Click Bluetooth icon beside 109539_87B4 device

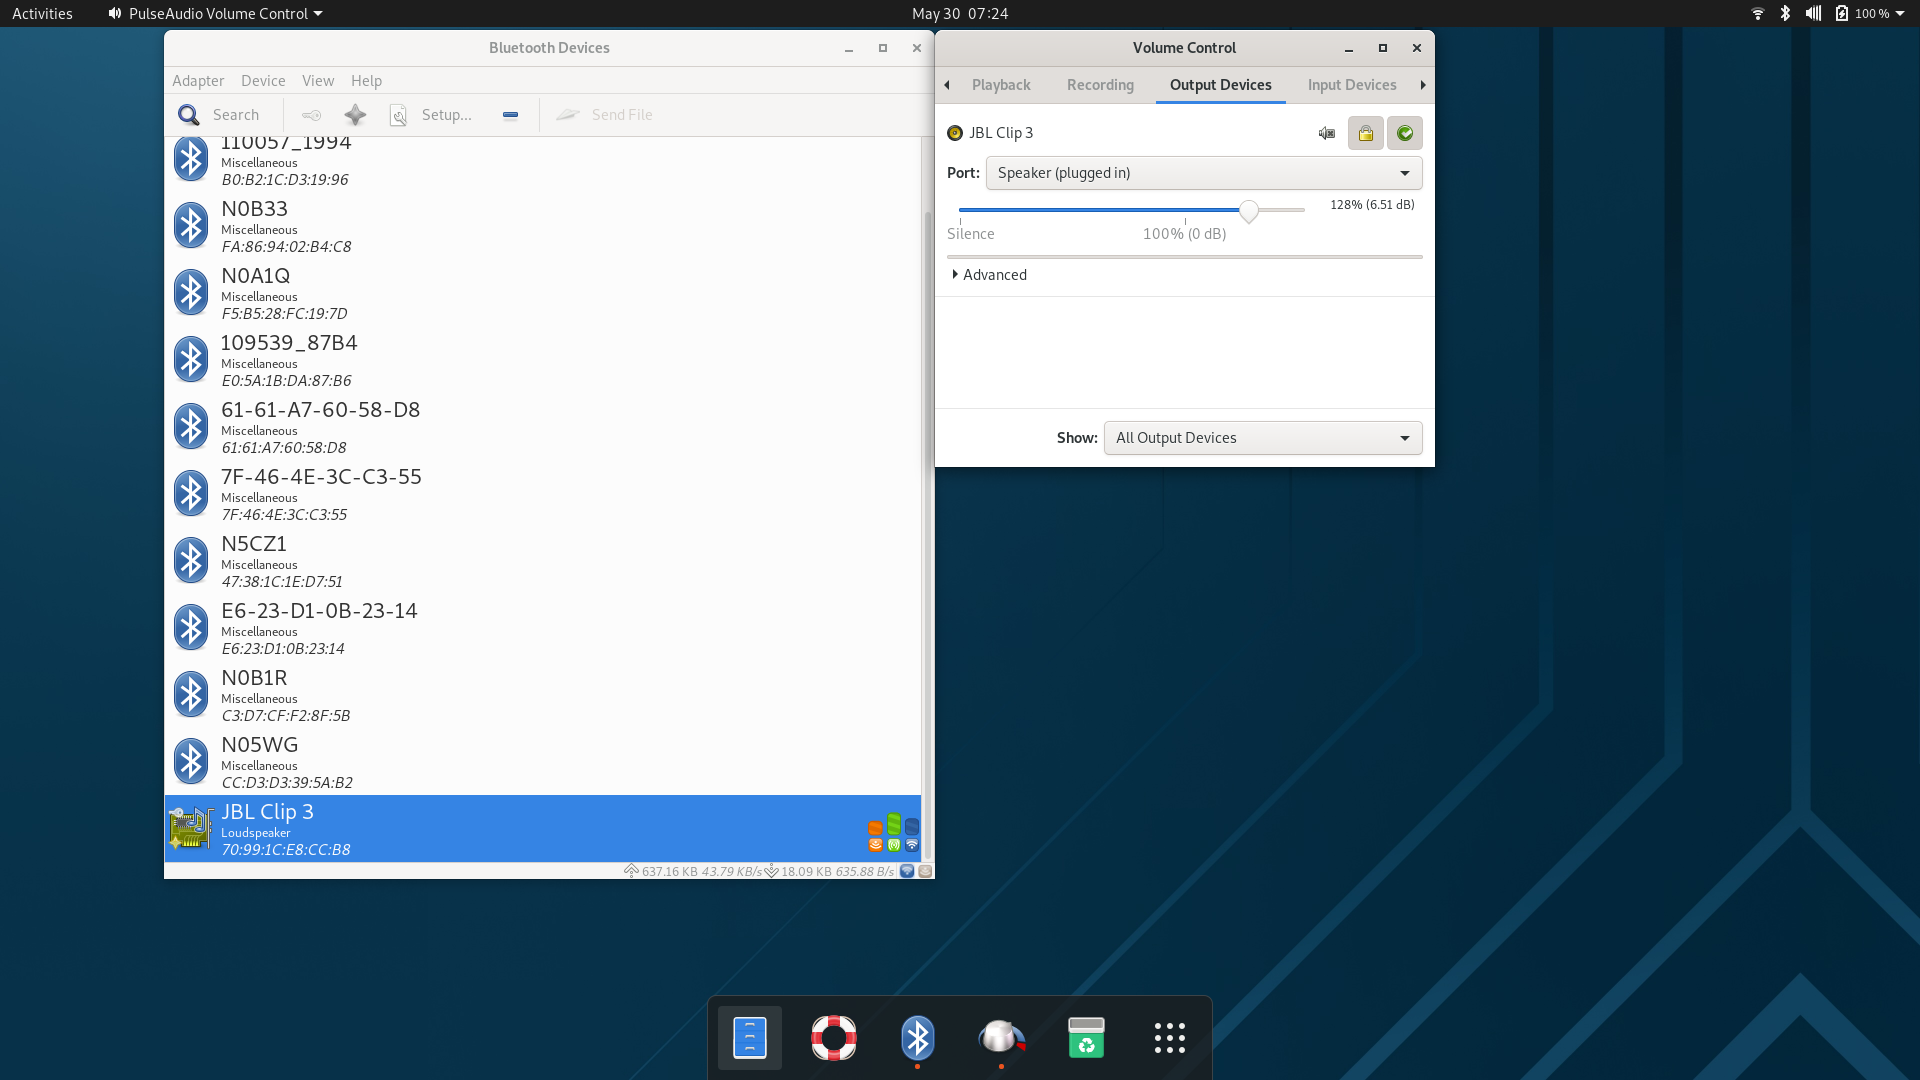click(x=191, y=360)
